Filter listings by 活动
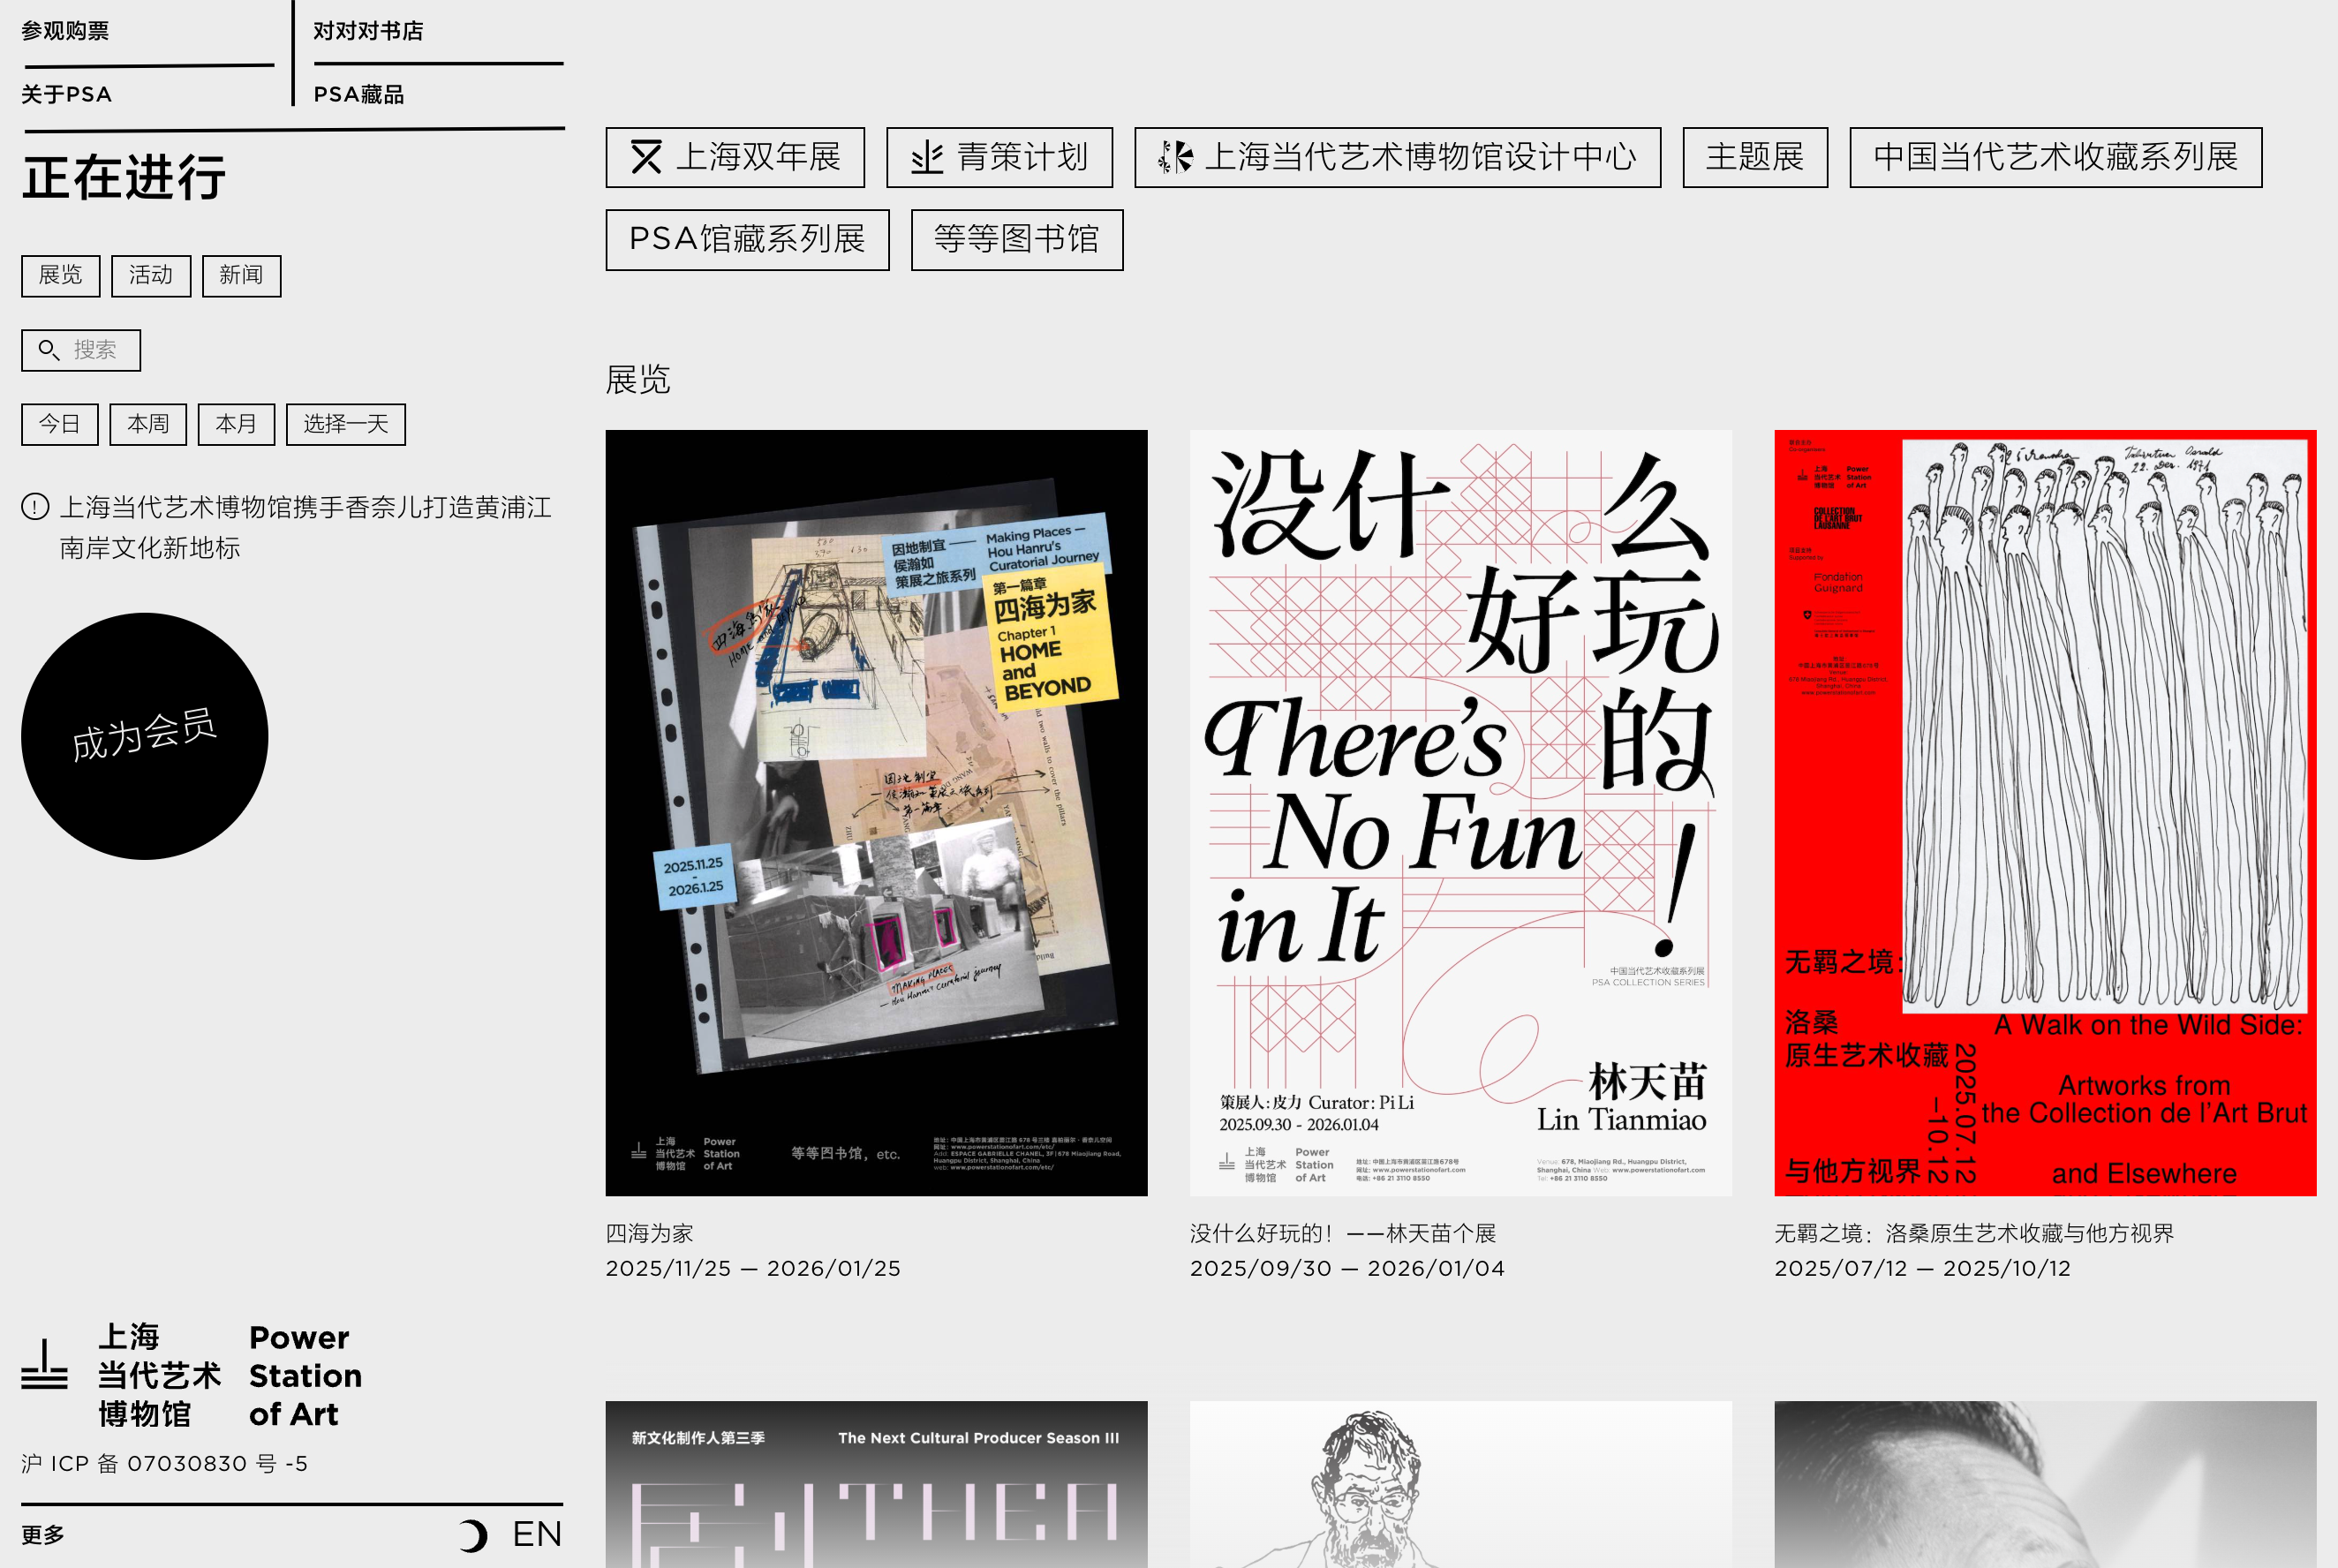This screenshot has width=2338, height=1568. (151, 275)
